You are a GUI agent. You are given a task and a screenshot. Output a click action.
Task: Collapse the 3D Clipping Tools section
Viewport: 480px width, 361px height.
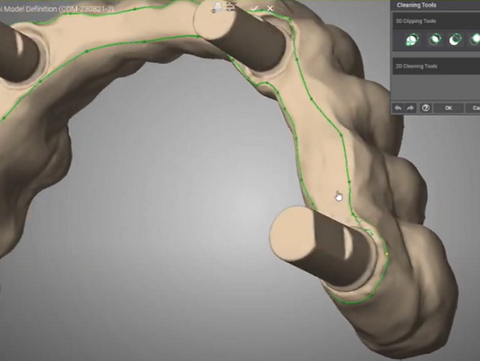tap(436, 21)
